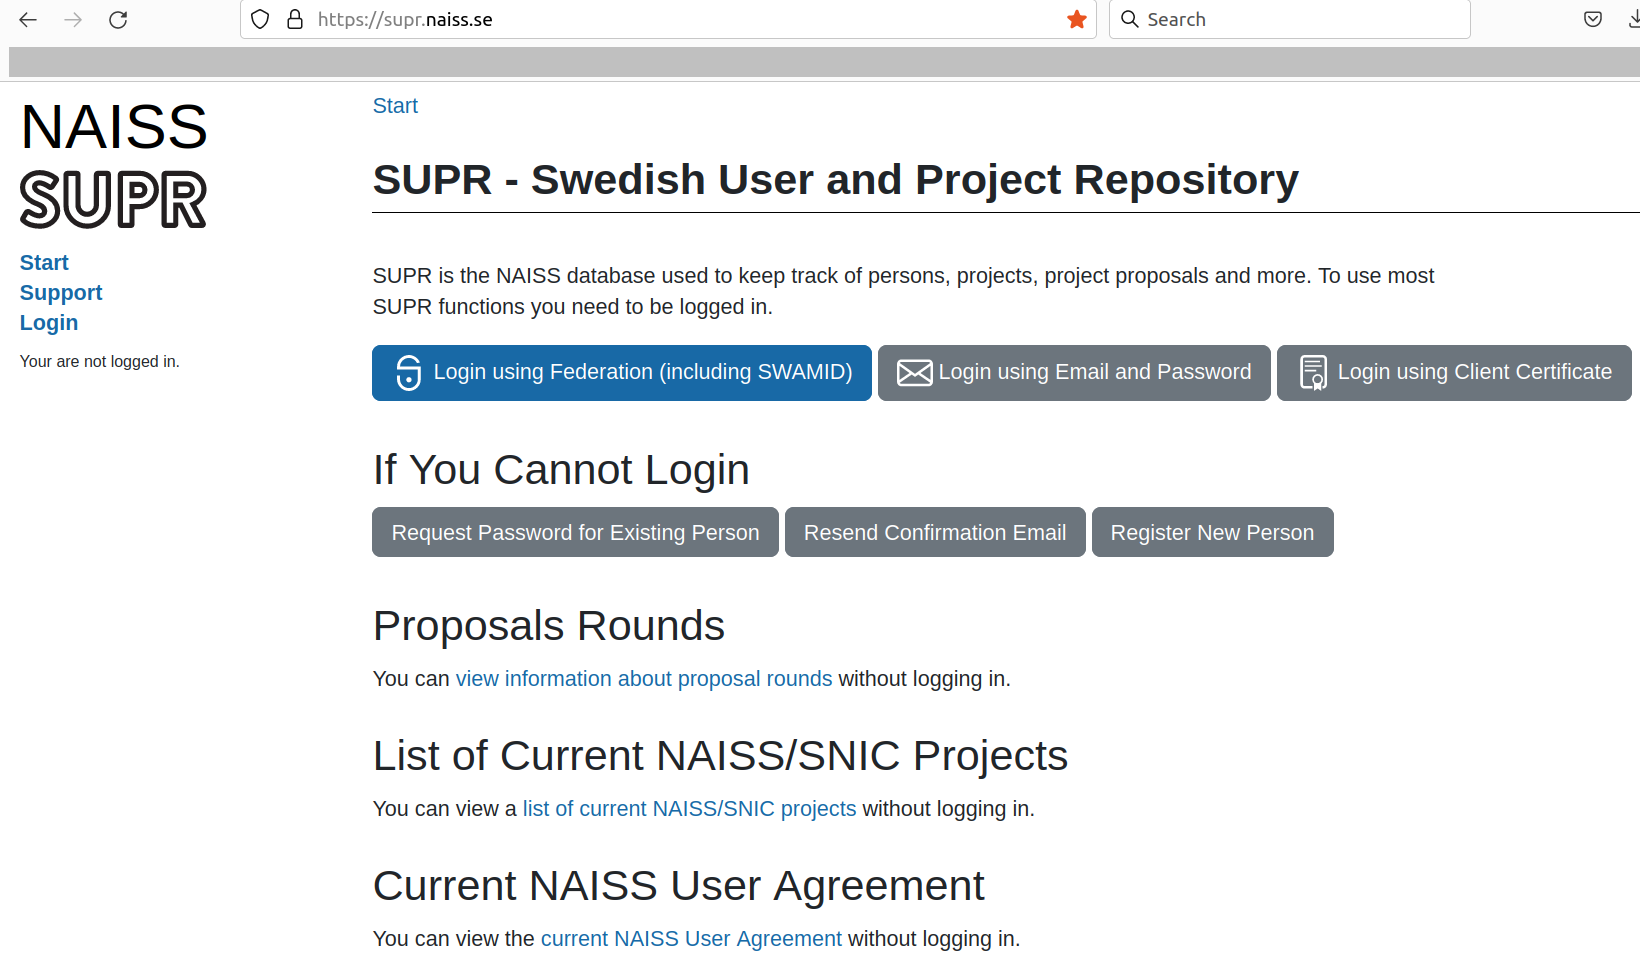The width and height of the screenshot is (1640, 973).
Task: Click Register New Person button
Action: click(1212, 532)
